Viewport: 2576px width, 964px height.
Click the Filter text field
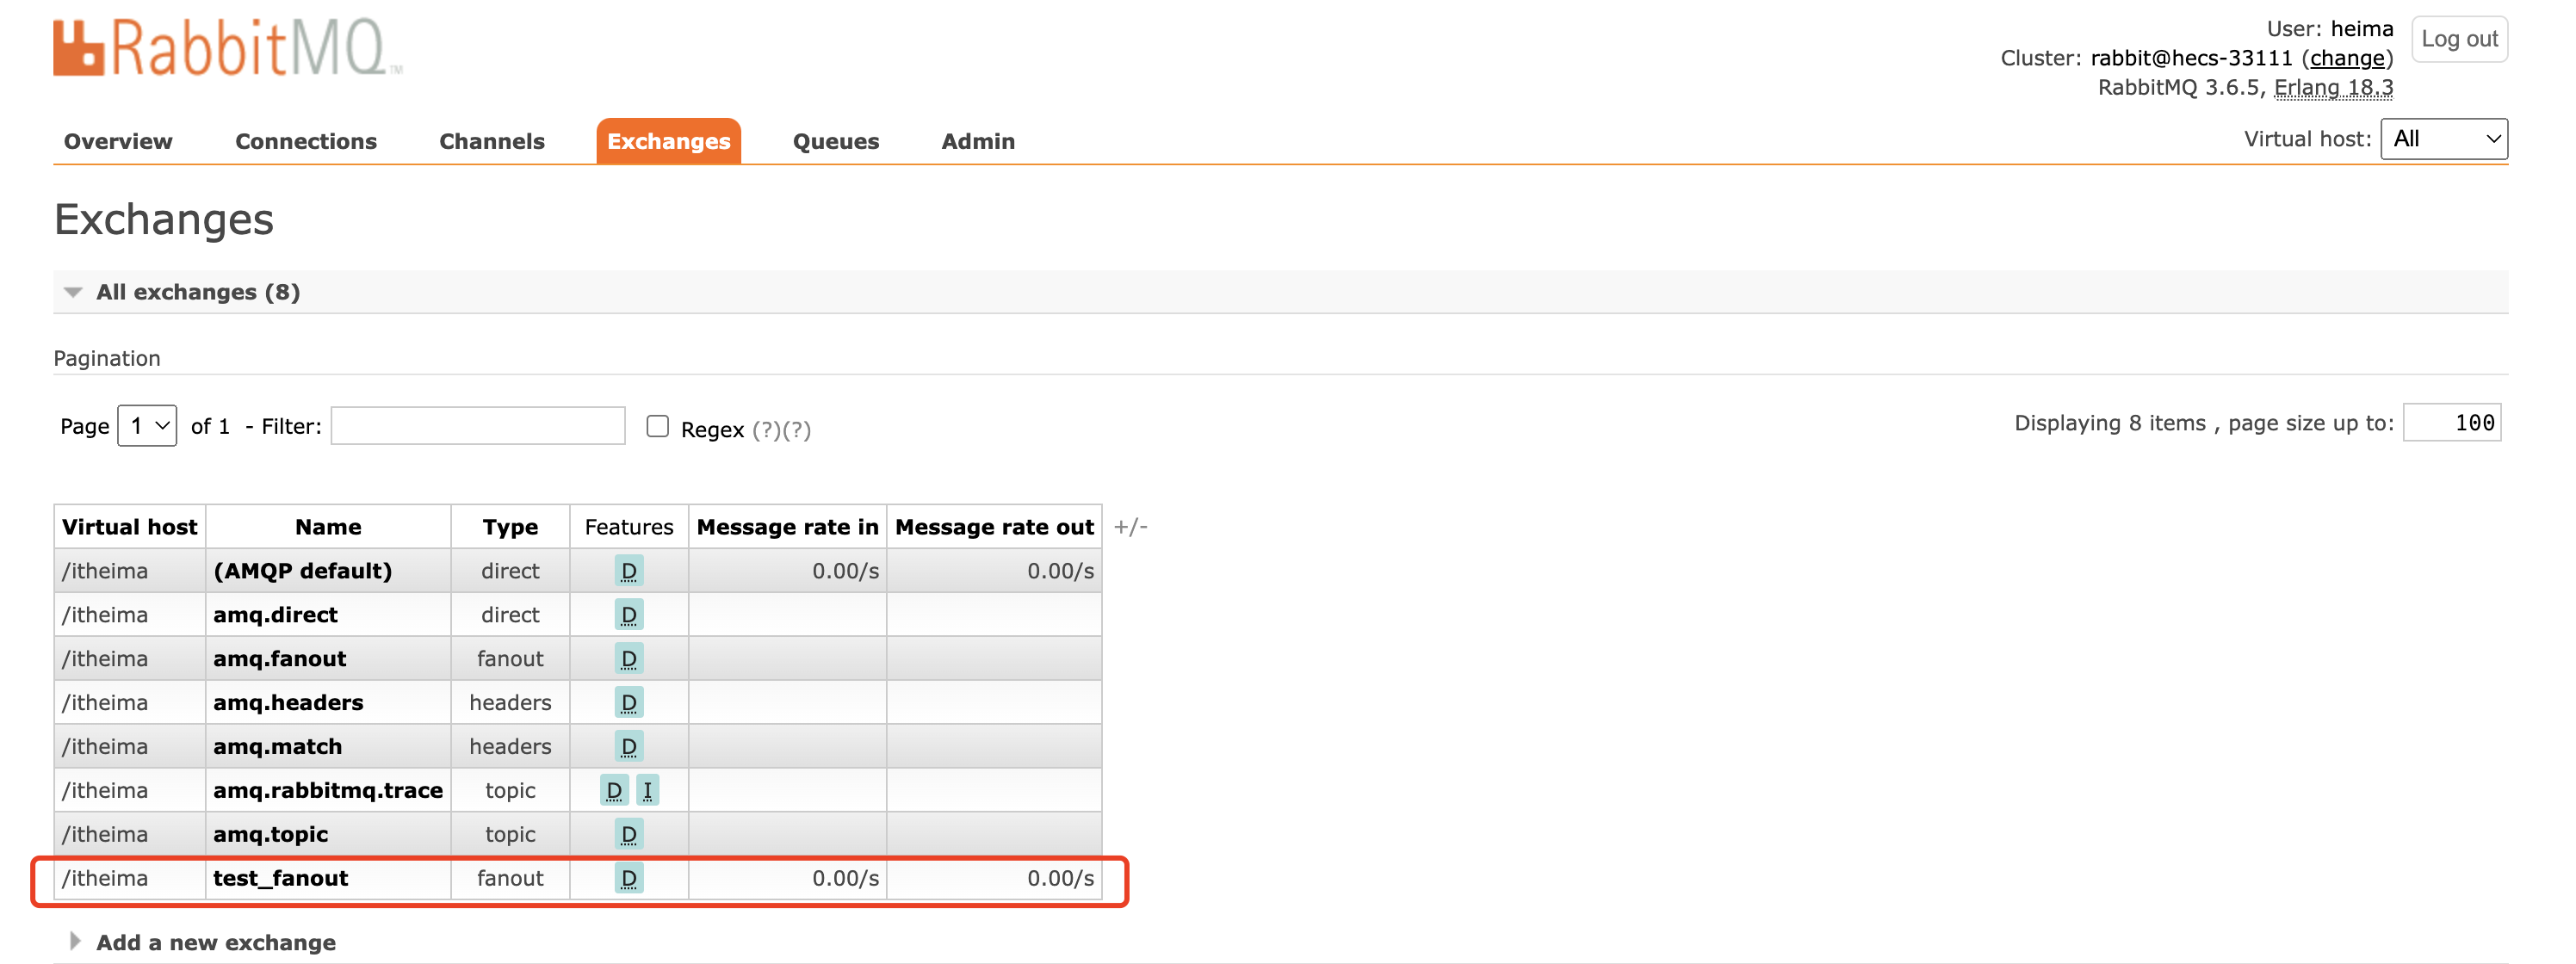coord(478,426)
